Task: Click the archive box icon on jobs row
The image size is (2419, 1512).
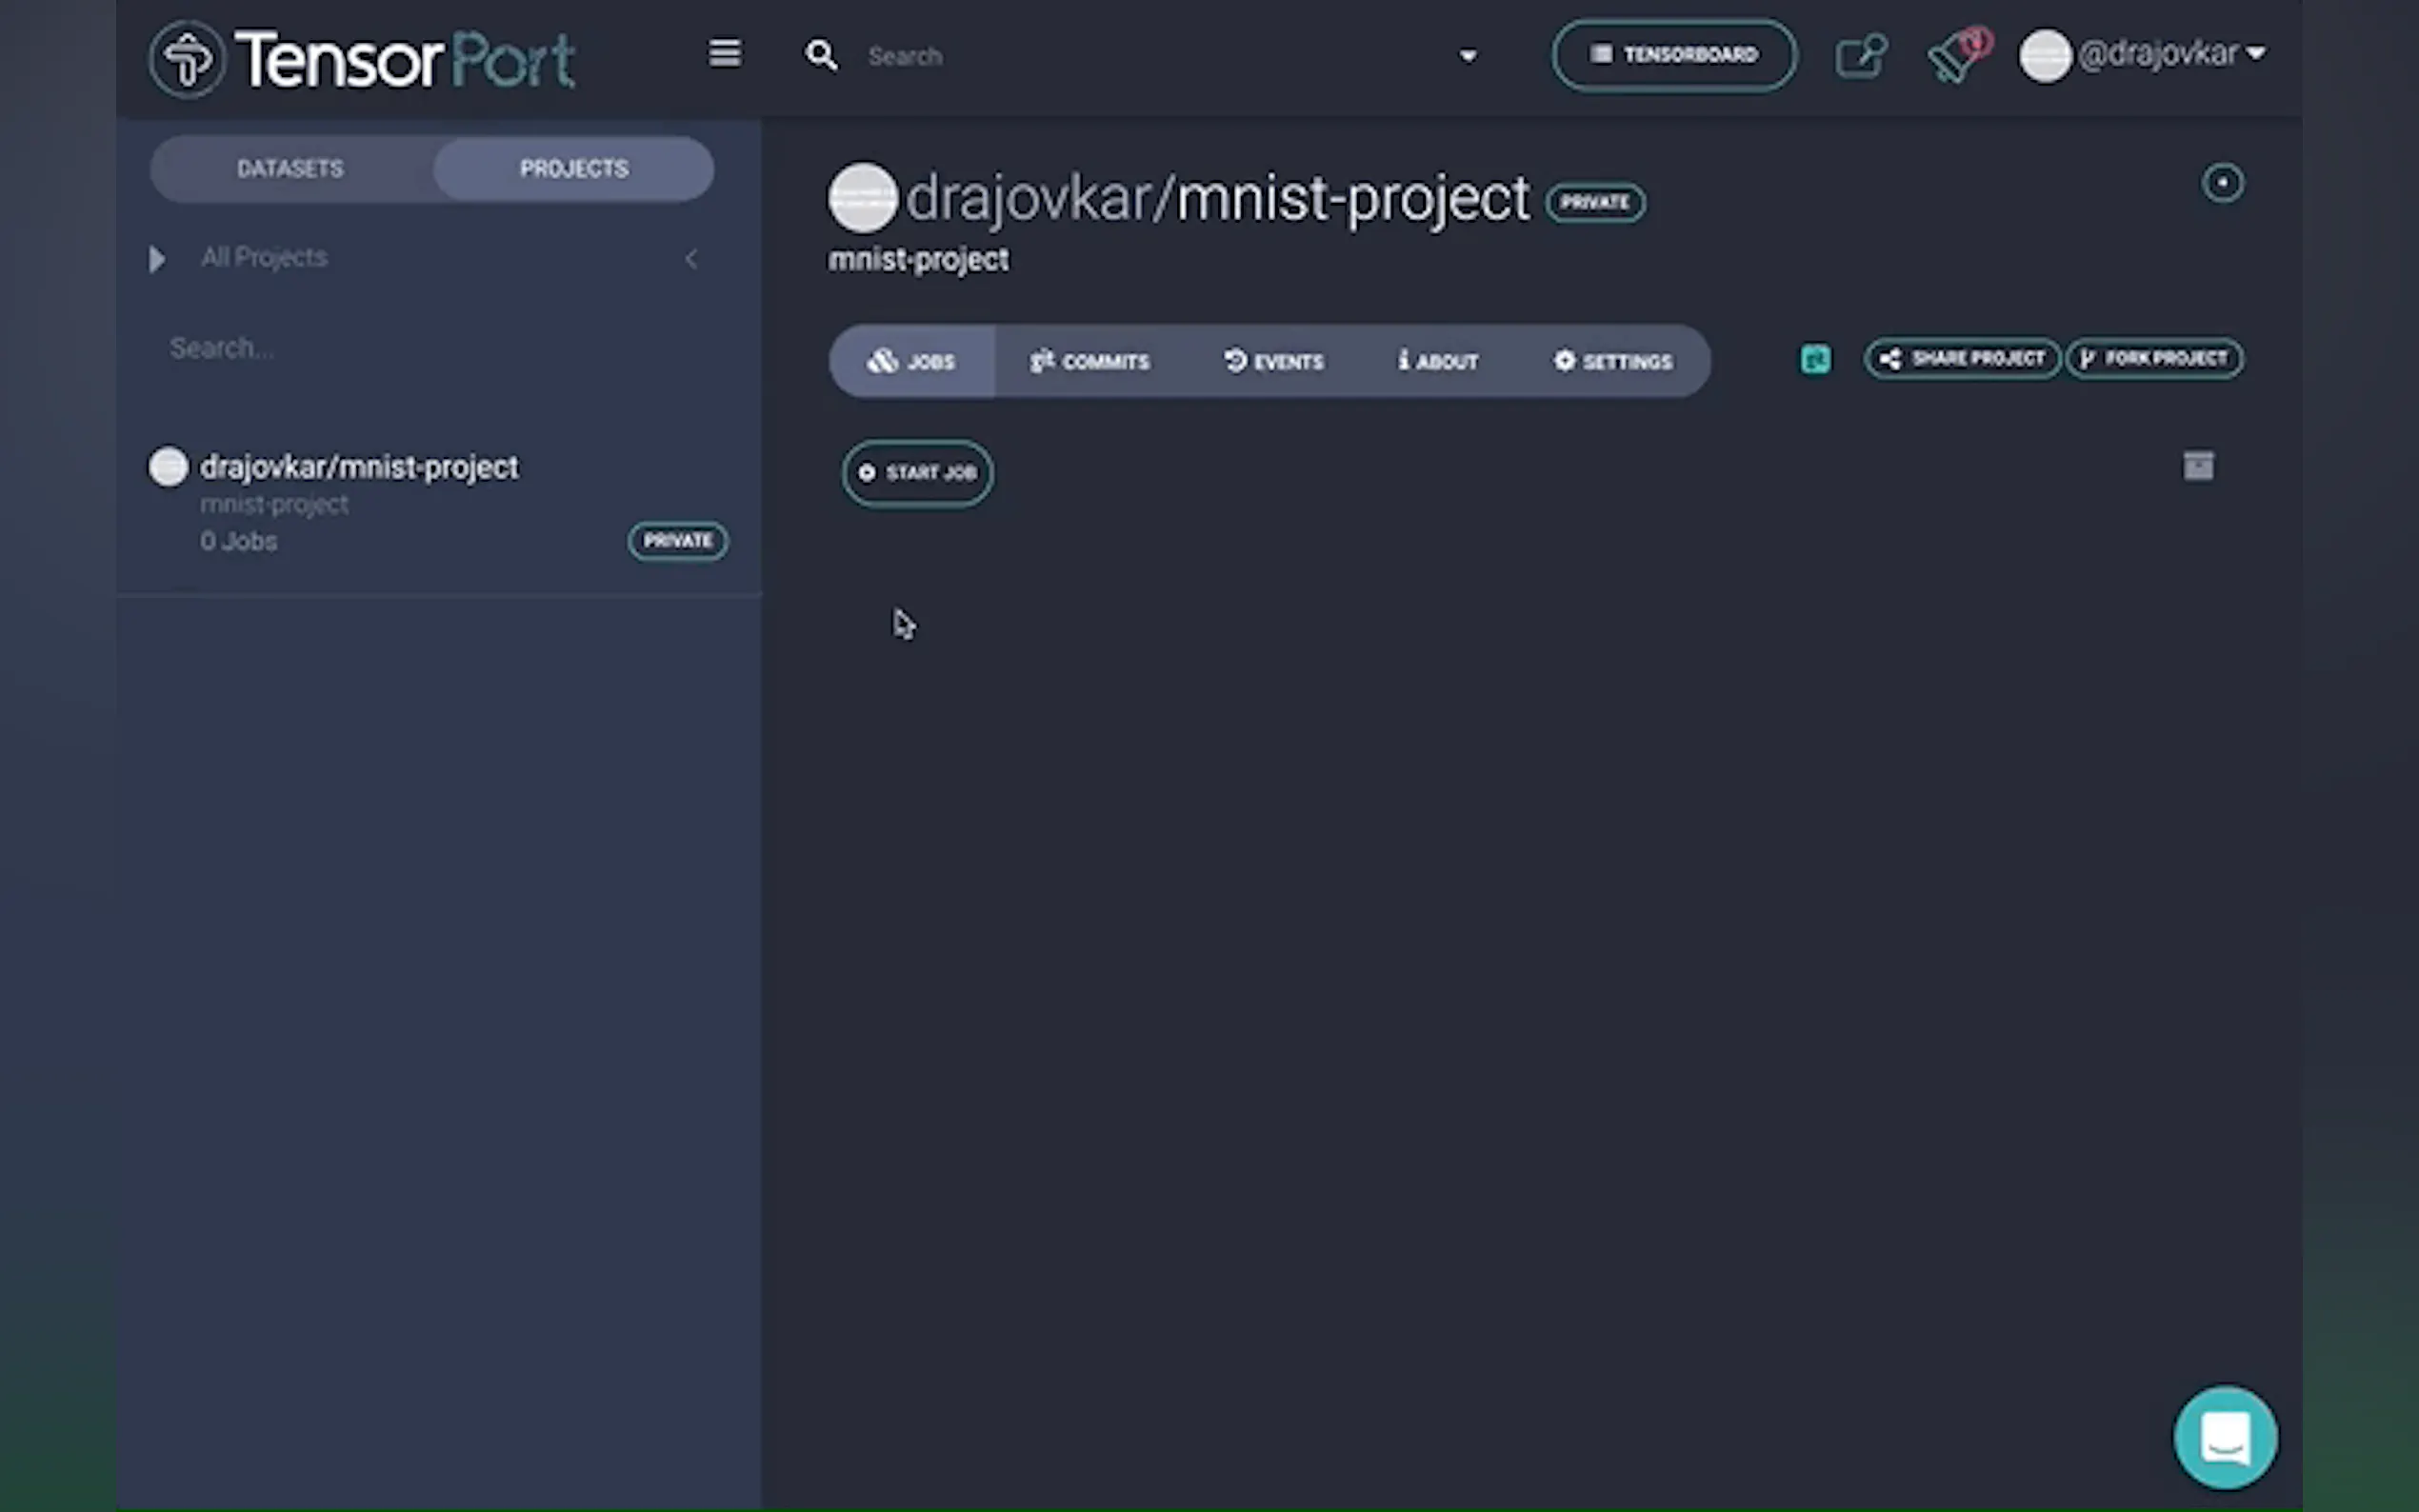Action: (2198, 466)
